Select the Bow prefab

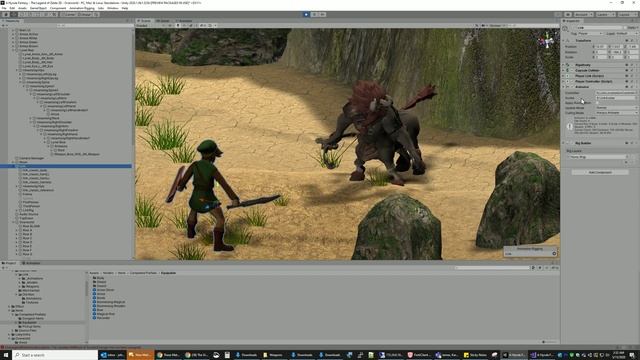point(98,310)
